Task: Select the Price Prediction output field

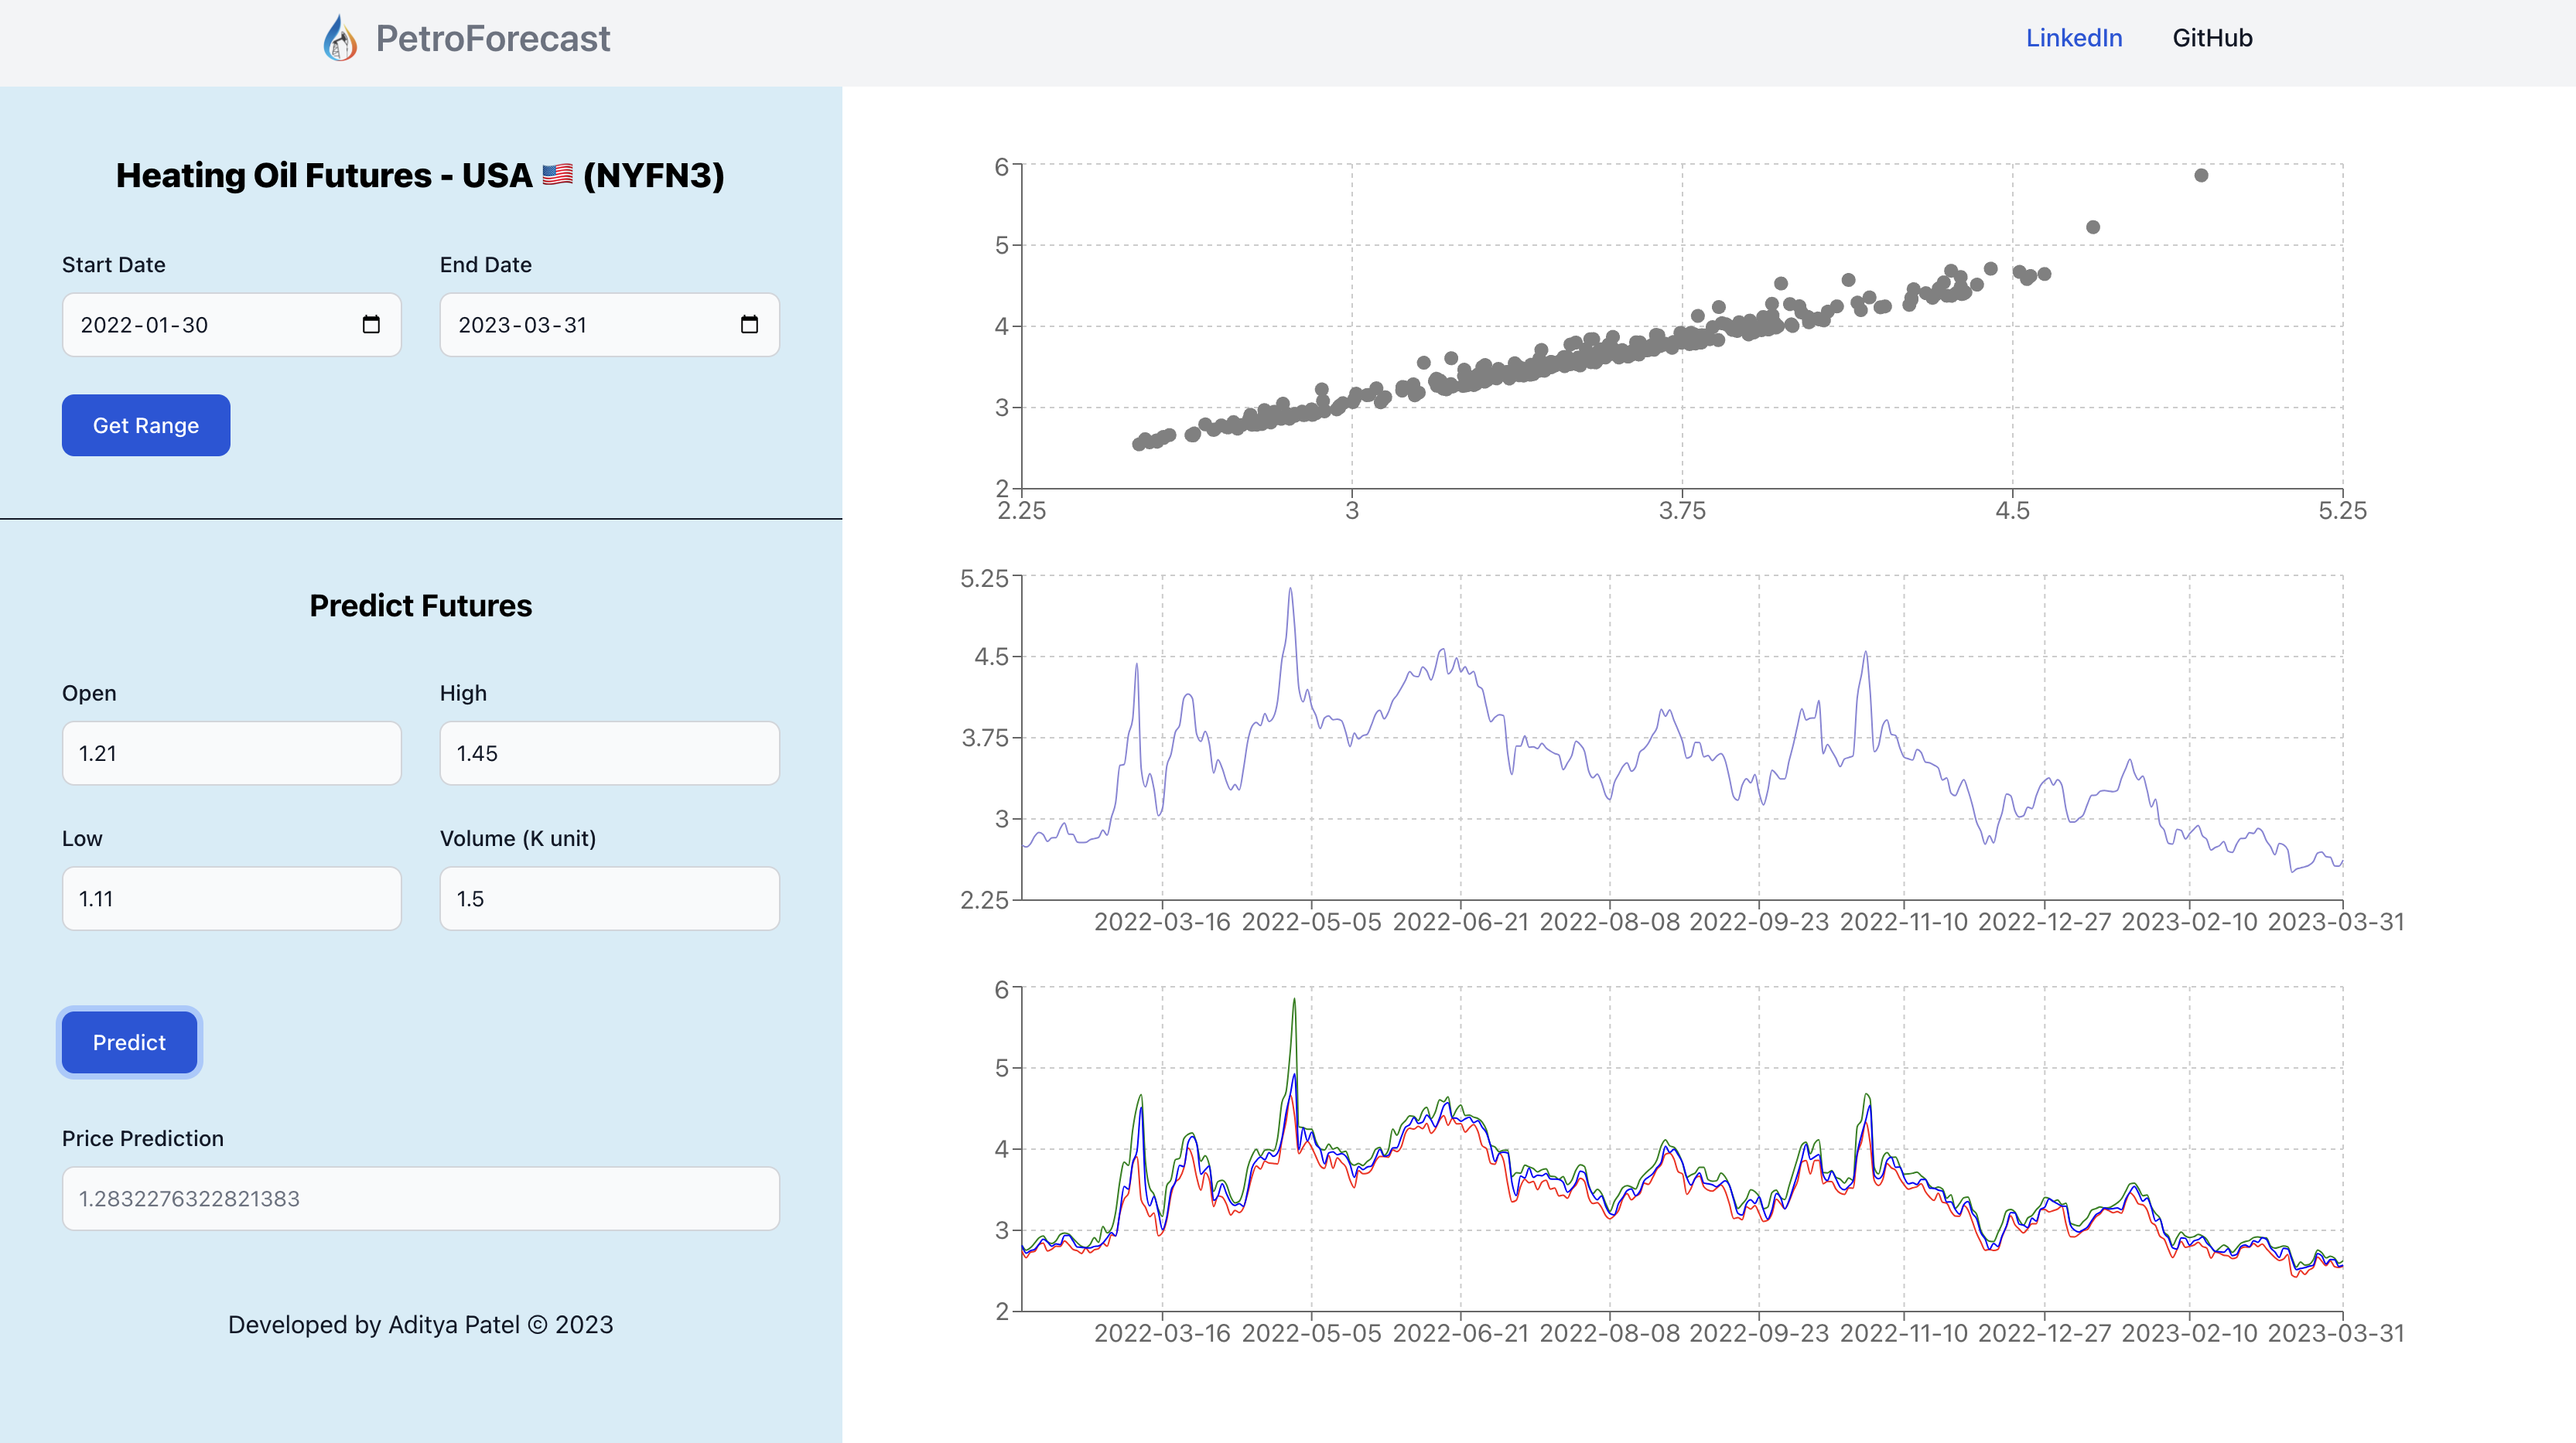Action: click(420, 1198)
